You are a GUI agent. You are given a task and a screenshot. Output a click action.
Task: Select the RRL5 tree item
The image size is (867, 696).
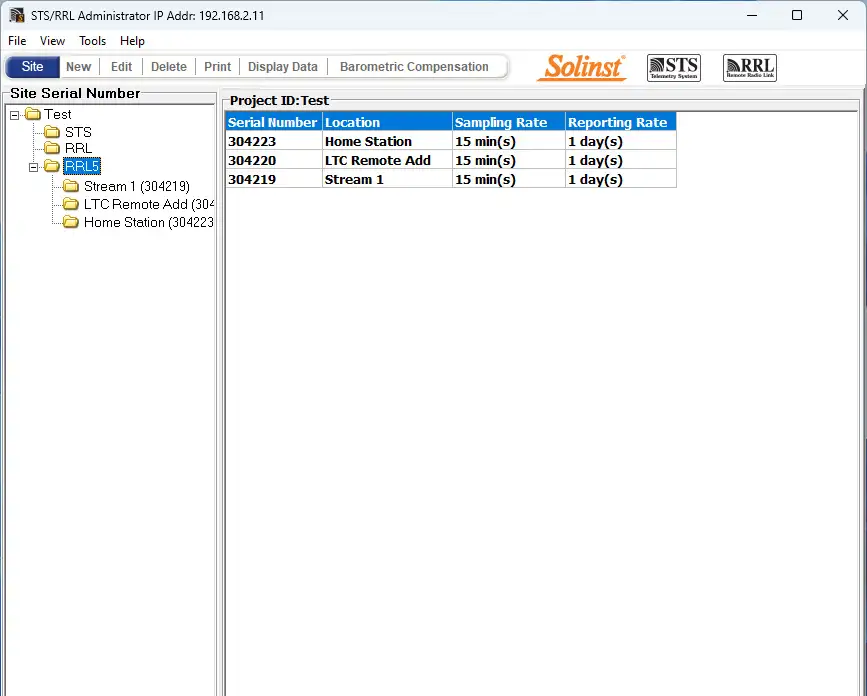82,167
